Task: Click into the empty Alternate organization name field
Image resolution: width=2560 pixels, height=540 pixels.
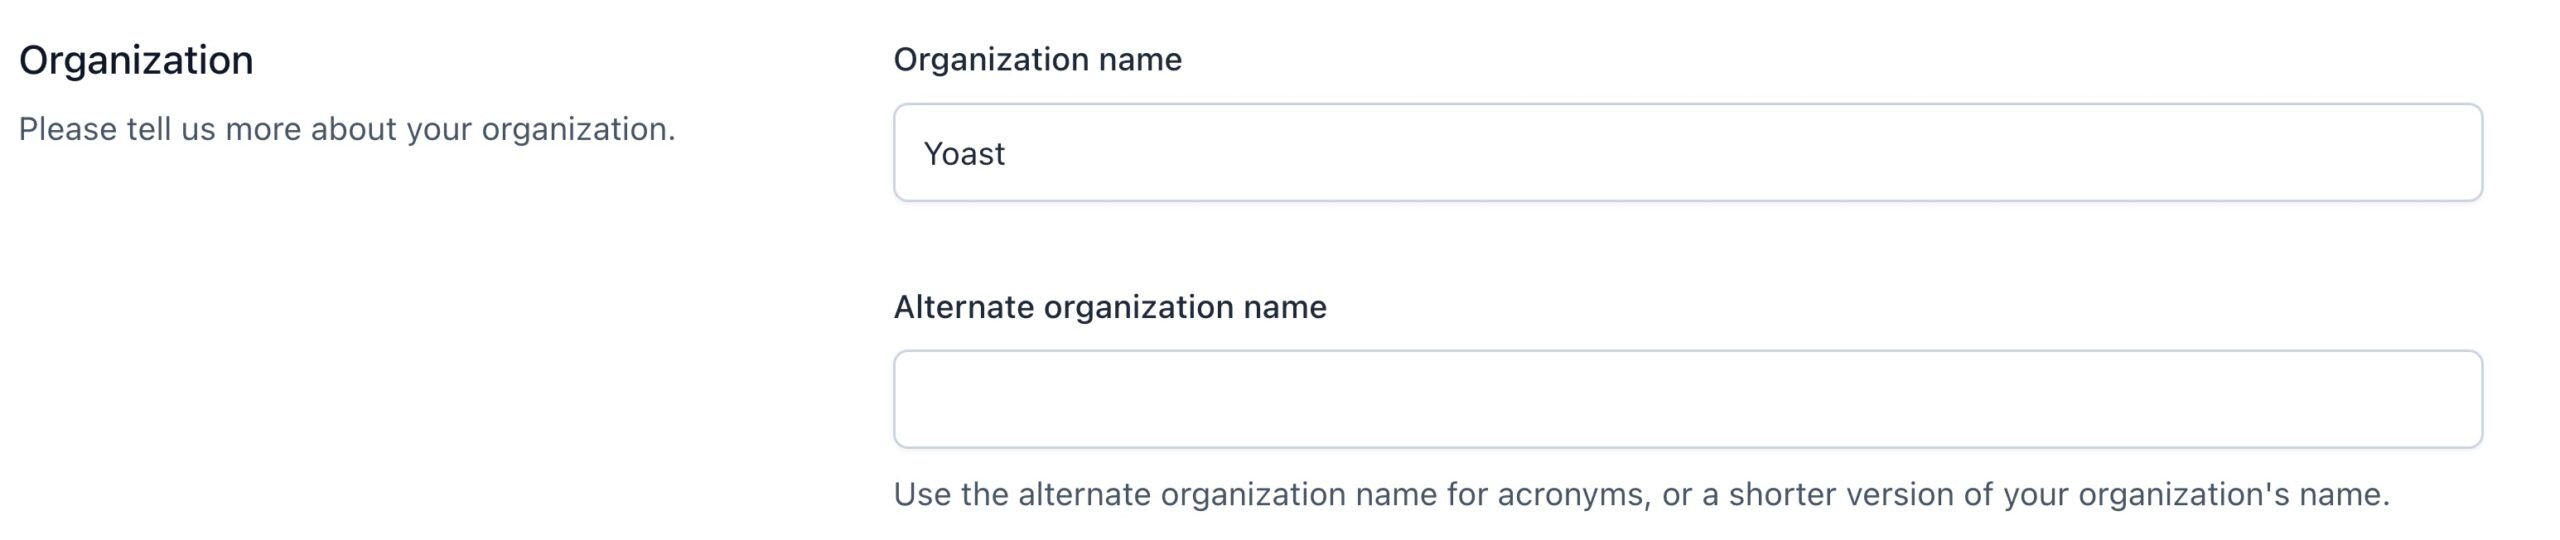Action: 1687,399
